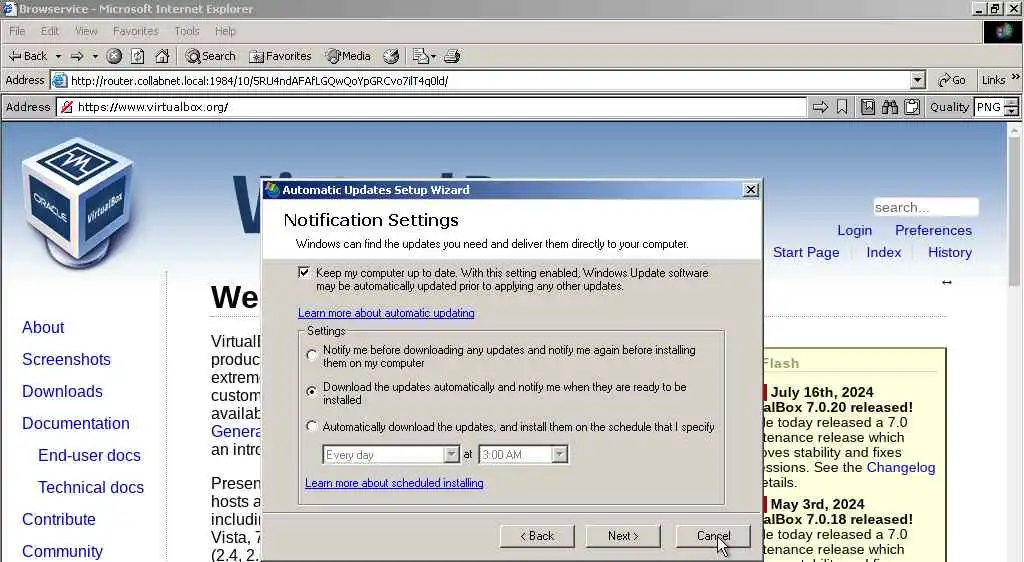Click Browservice navigate arrow icon

(820, 107)
